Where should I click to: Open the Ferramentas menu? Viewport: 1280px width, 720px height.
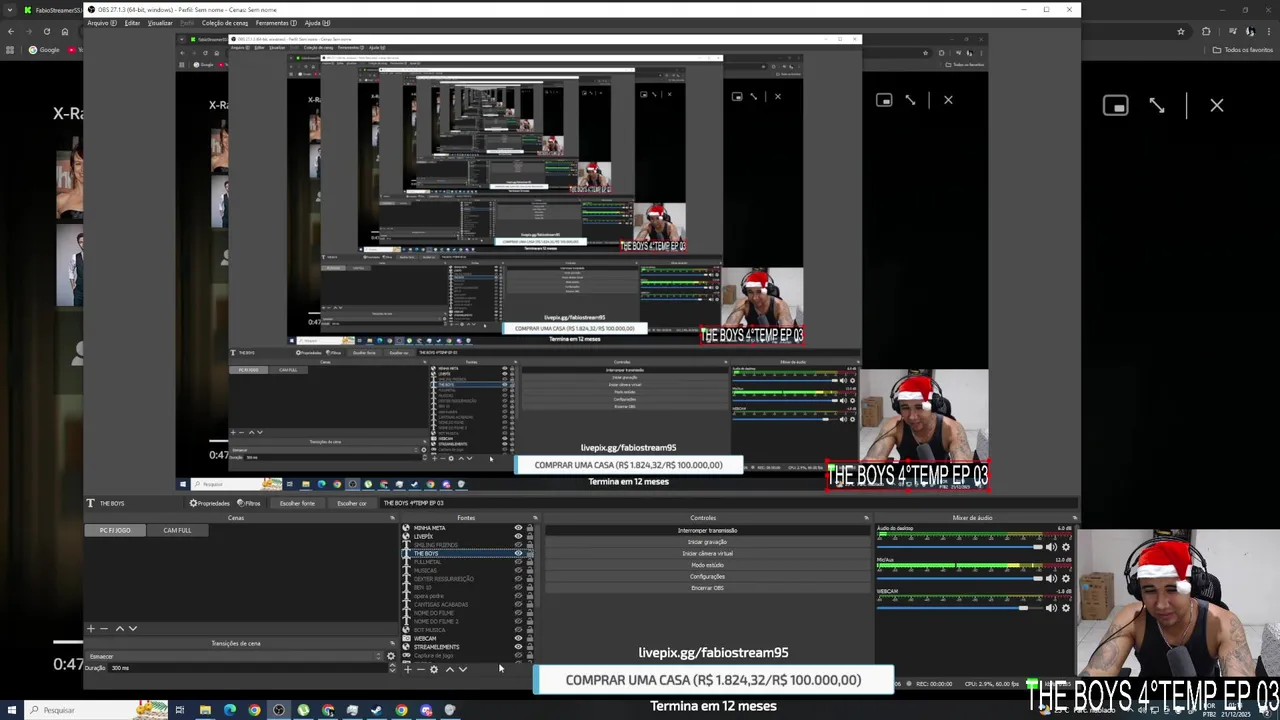click(x=275, y=23)
